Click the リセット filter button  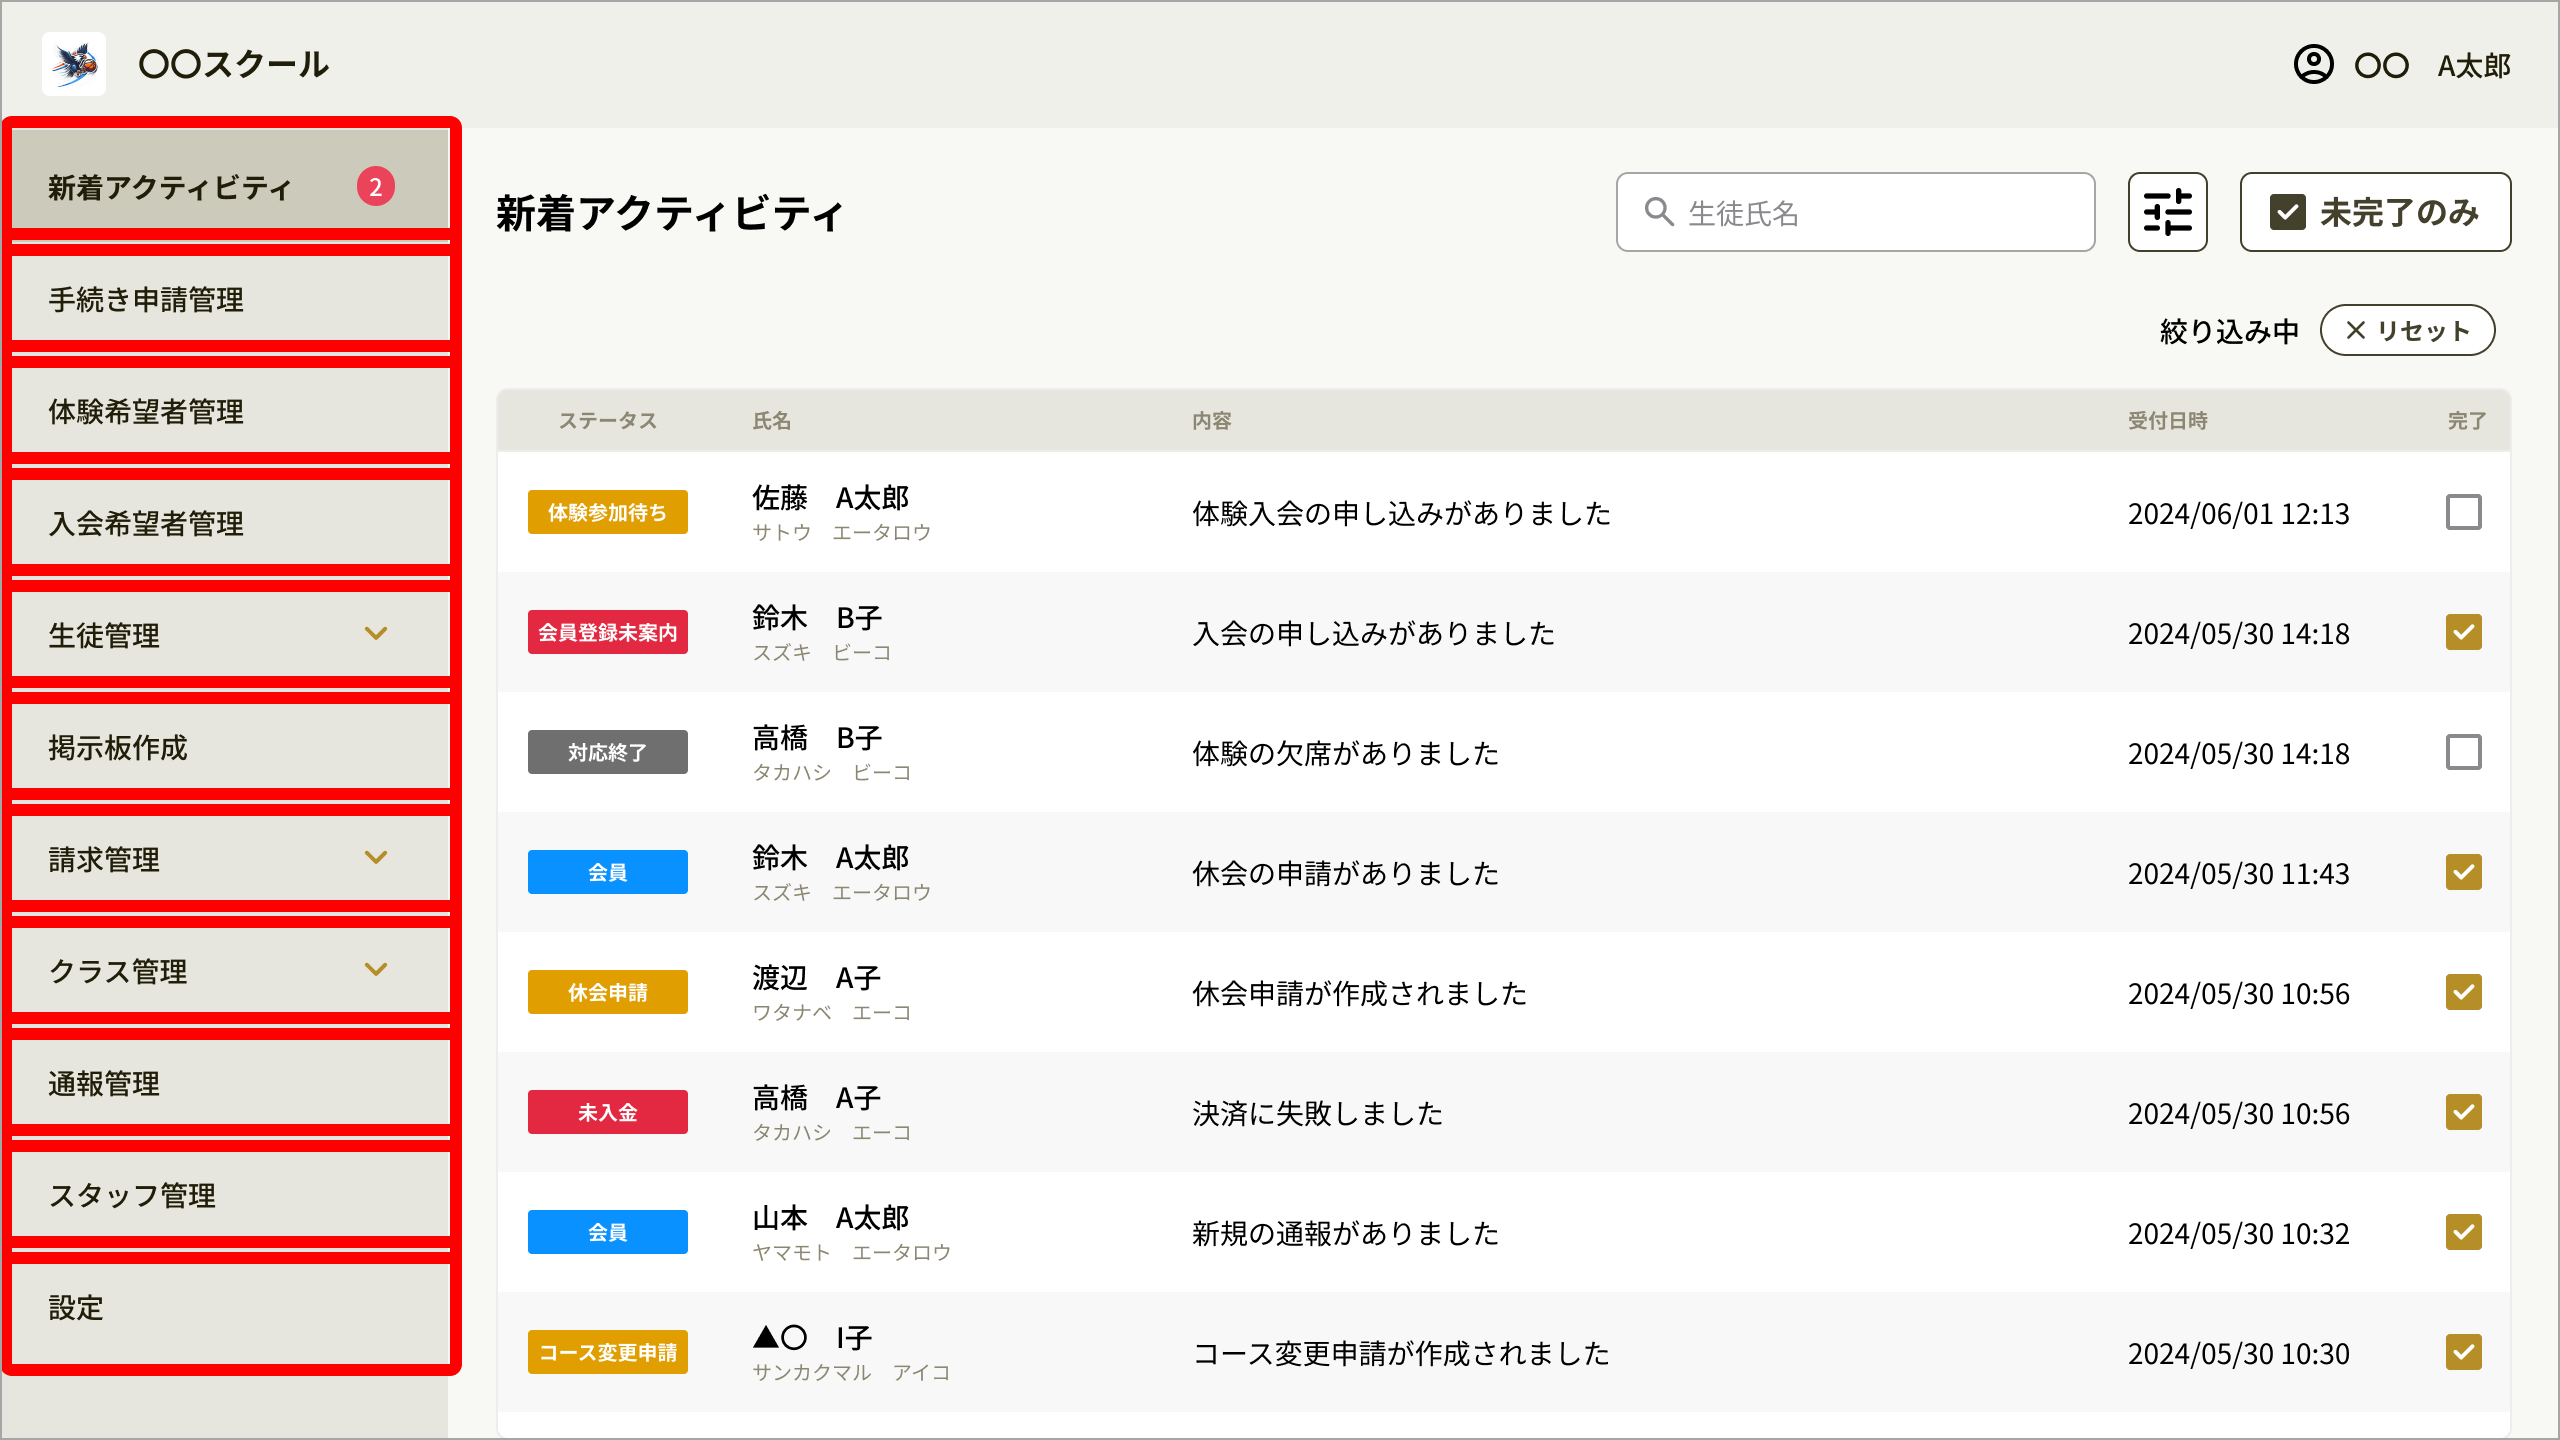pos(2407,330)
